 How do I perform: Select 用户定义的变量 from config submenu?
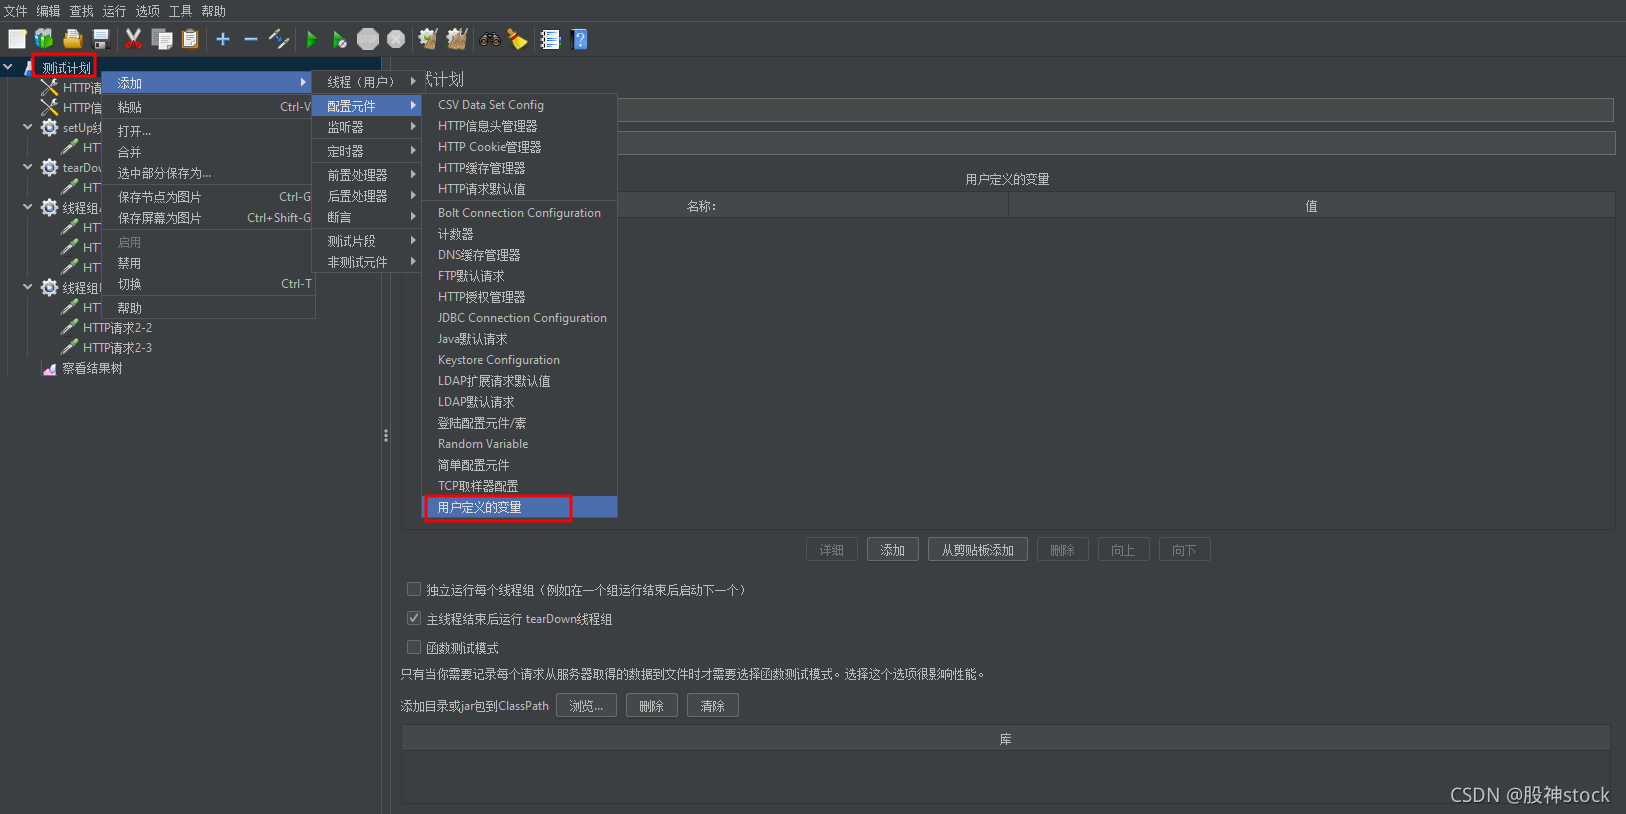[x=520, y=507]
